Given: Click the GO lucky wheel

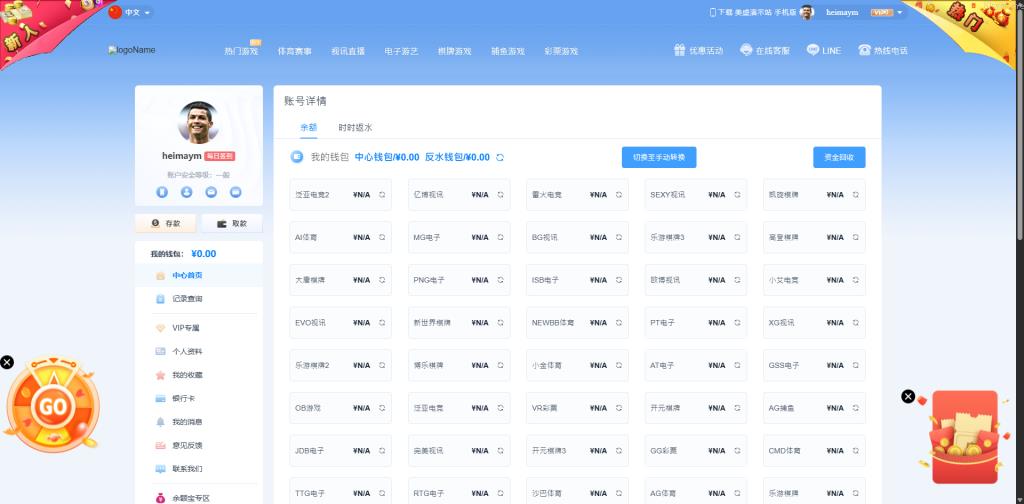Looking at the screenshot, I should pyautogui.click(x=52, y=406).
